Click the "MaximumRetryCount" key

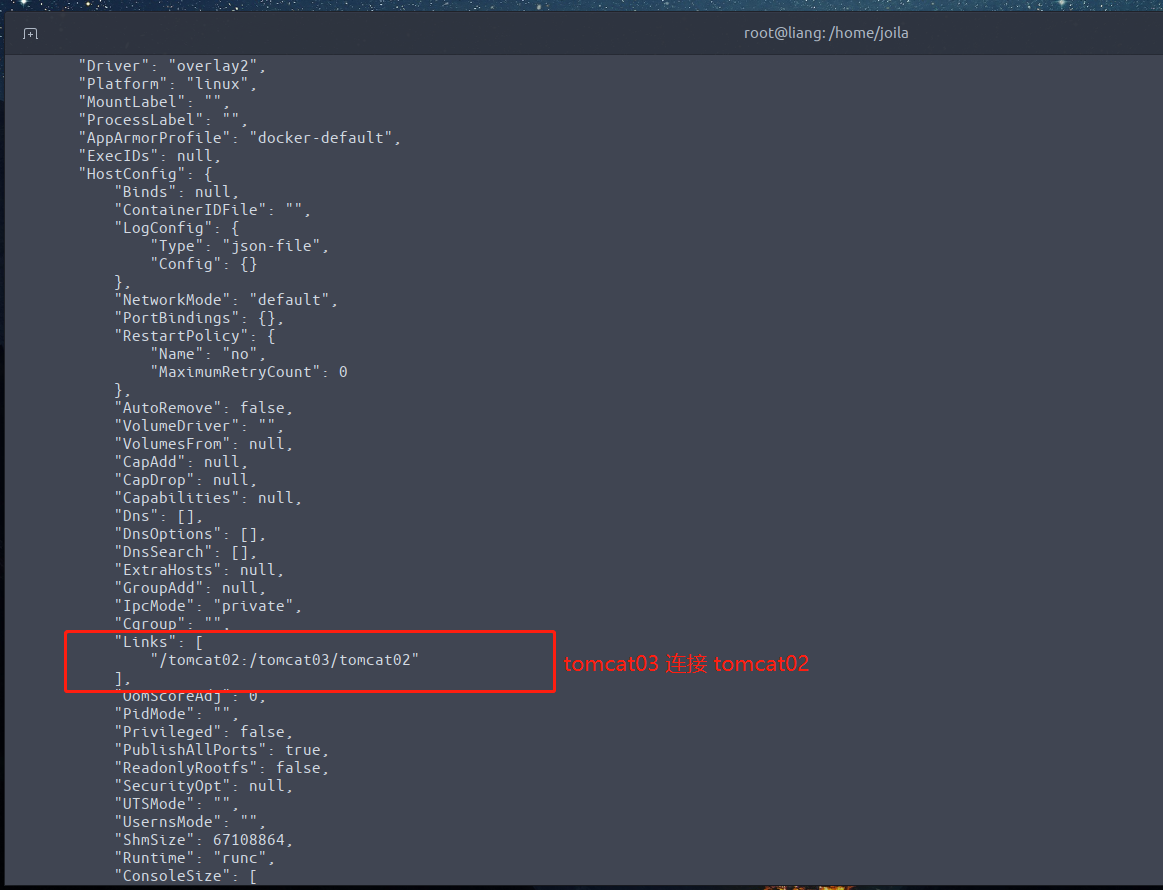pos(235,372)
